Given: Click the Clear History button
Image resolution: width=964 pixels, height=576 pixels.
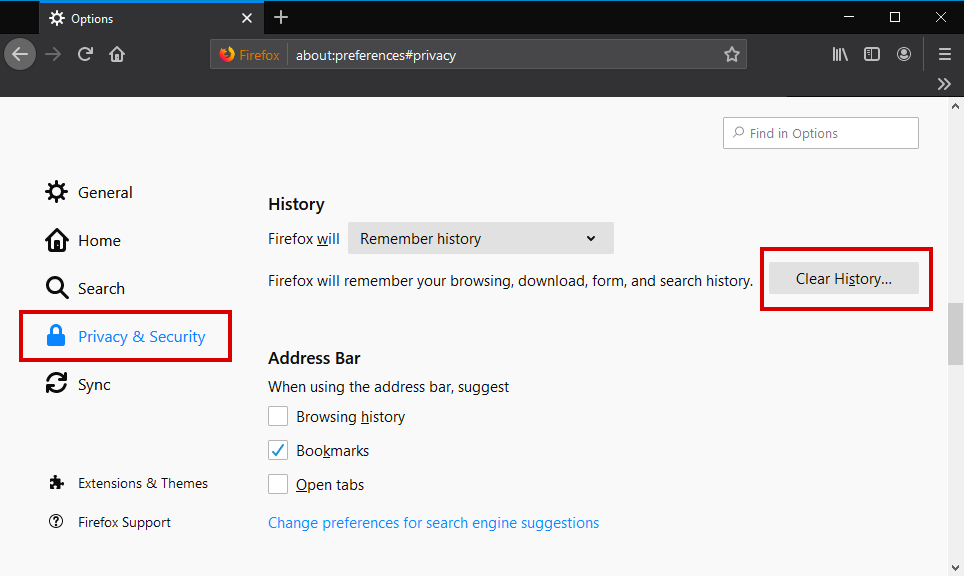Looking at the screenshot, I should [x=843, y=279].
